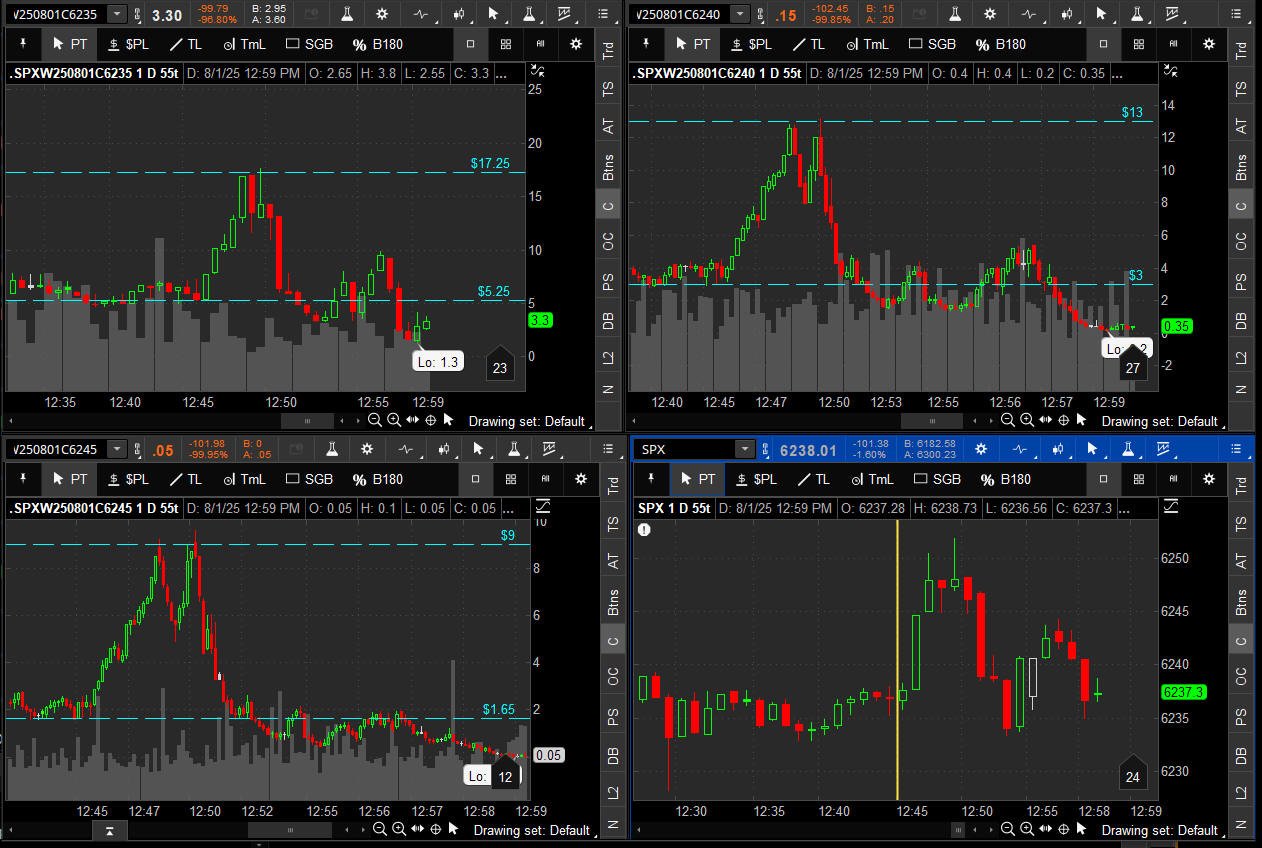The height and width of the screenshot is (848, 1262).
Task: Click the horizontal scrollbar thumb under C6245 chart
Action: click(290, 830)
